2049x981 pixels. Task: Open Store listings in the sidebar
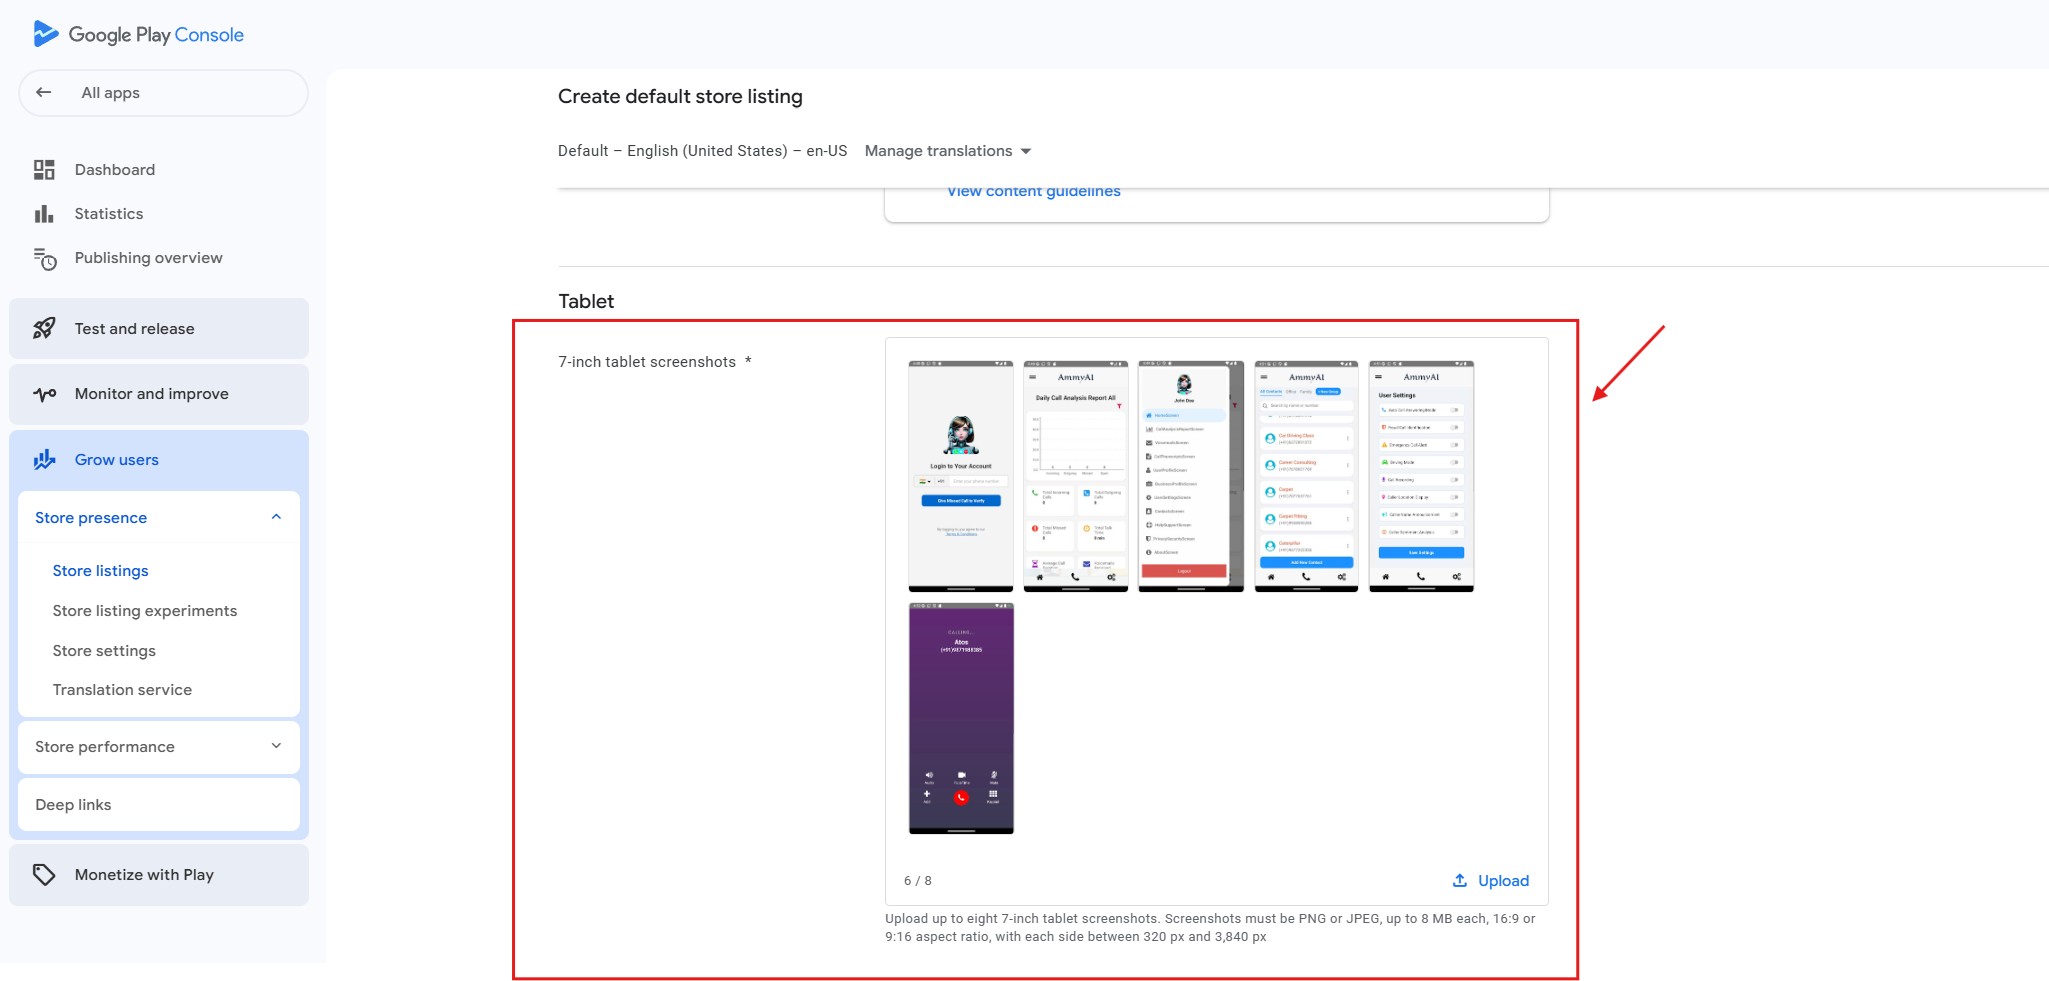100,571
